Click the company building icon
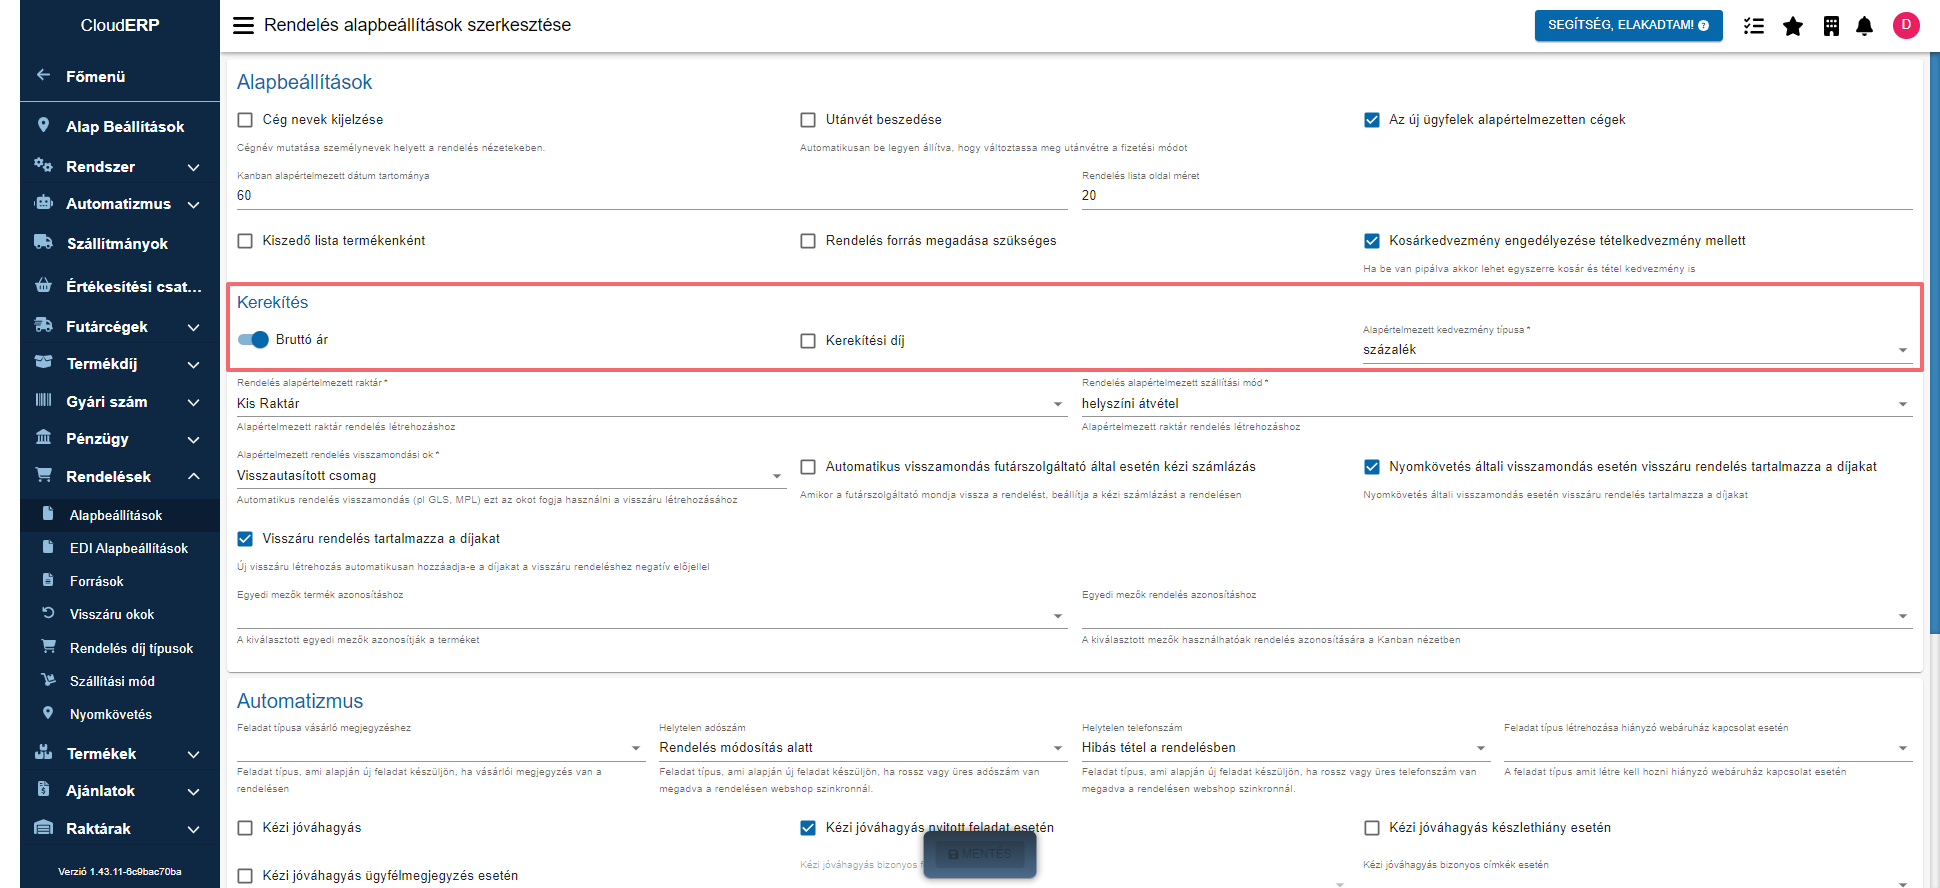Screen dimensions: 1940x888 tap(1831, 26)
